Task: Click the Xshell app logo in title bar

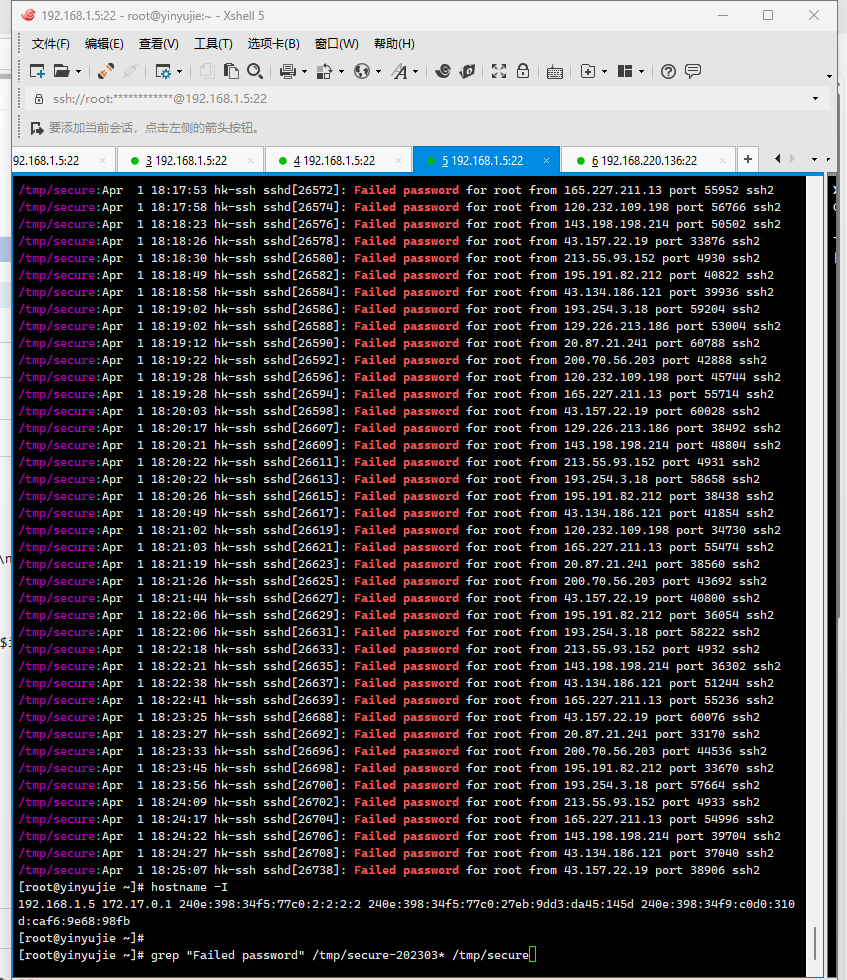Action: tap(28, 15)
